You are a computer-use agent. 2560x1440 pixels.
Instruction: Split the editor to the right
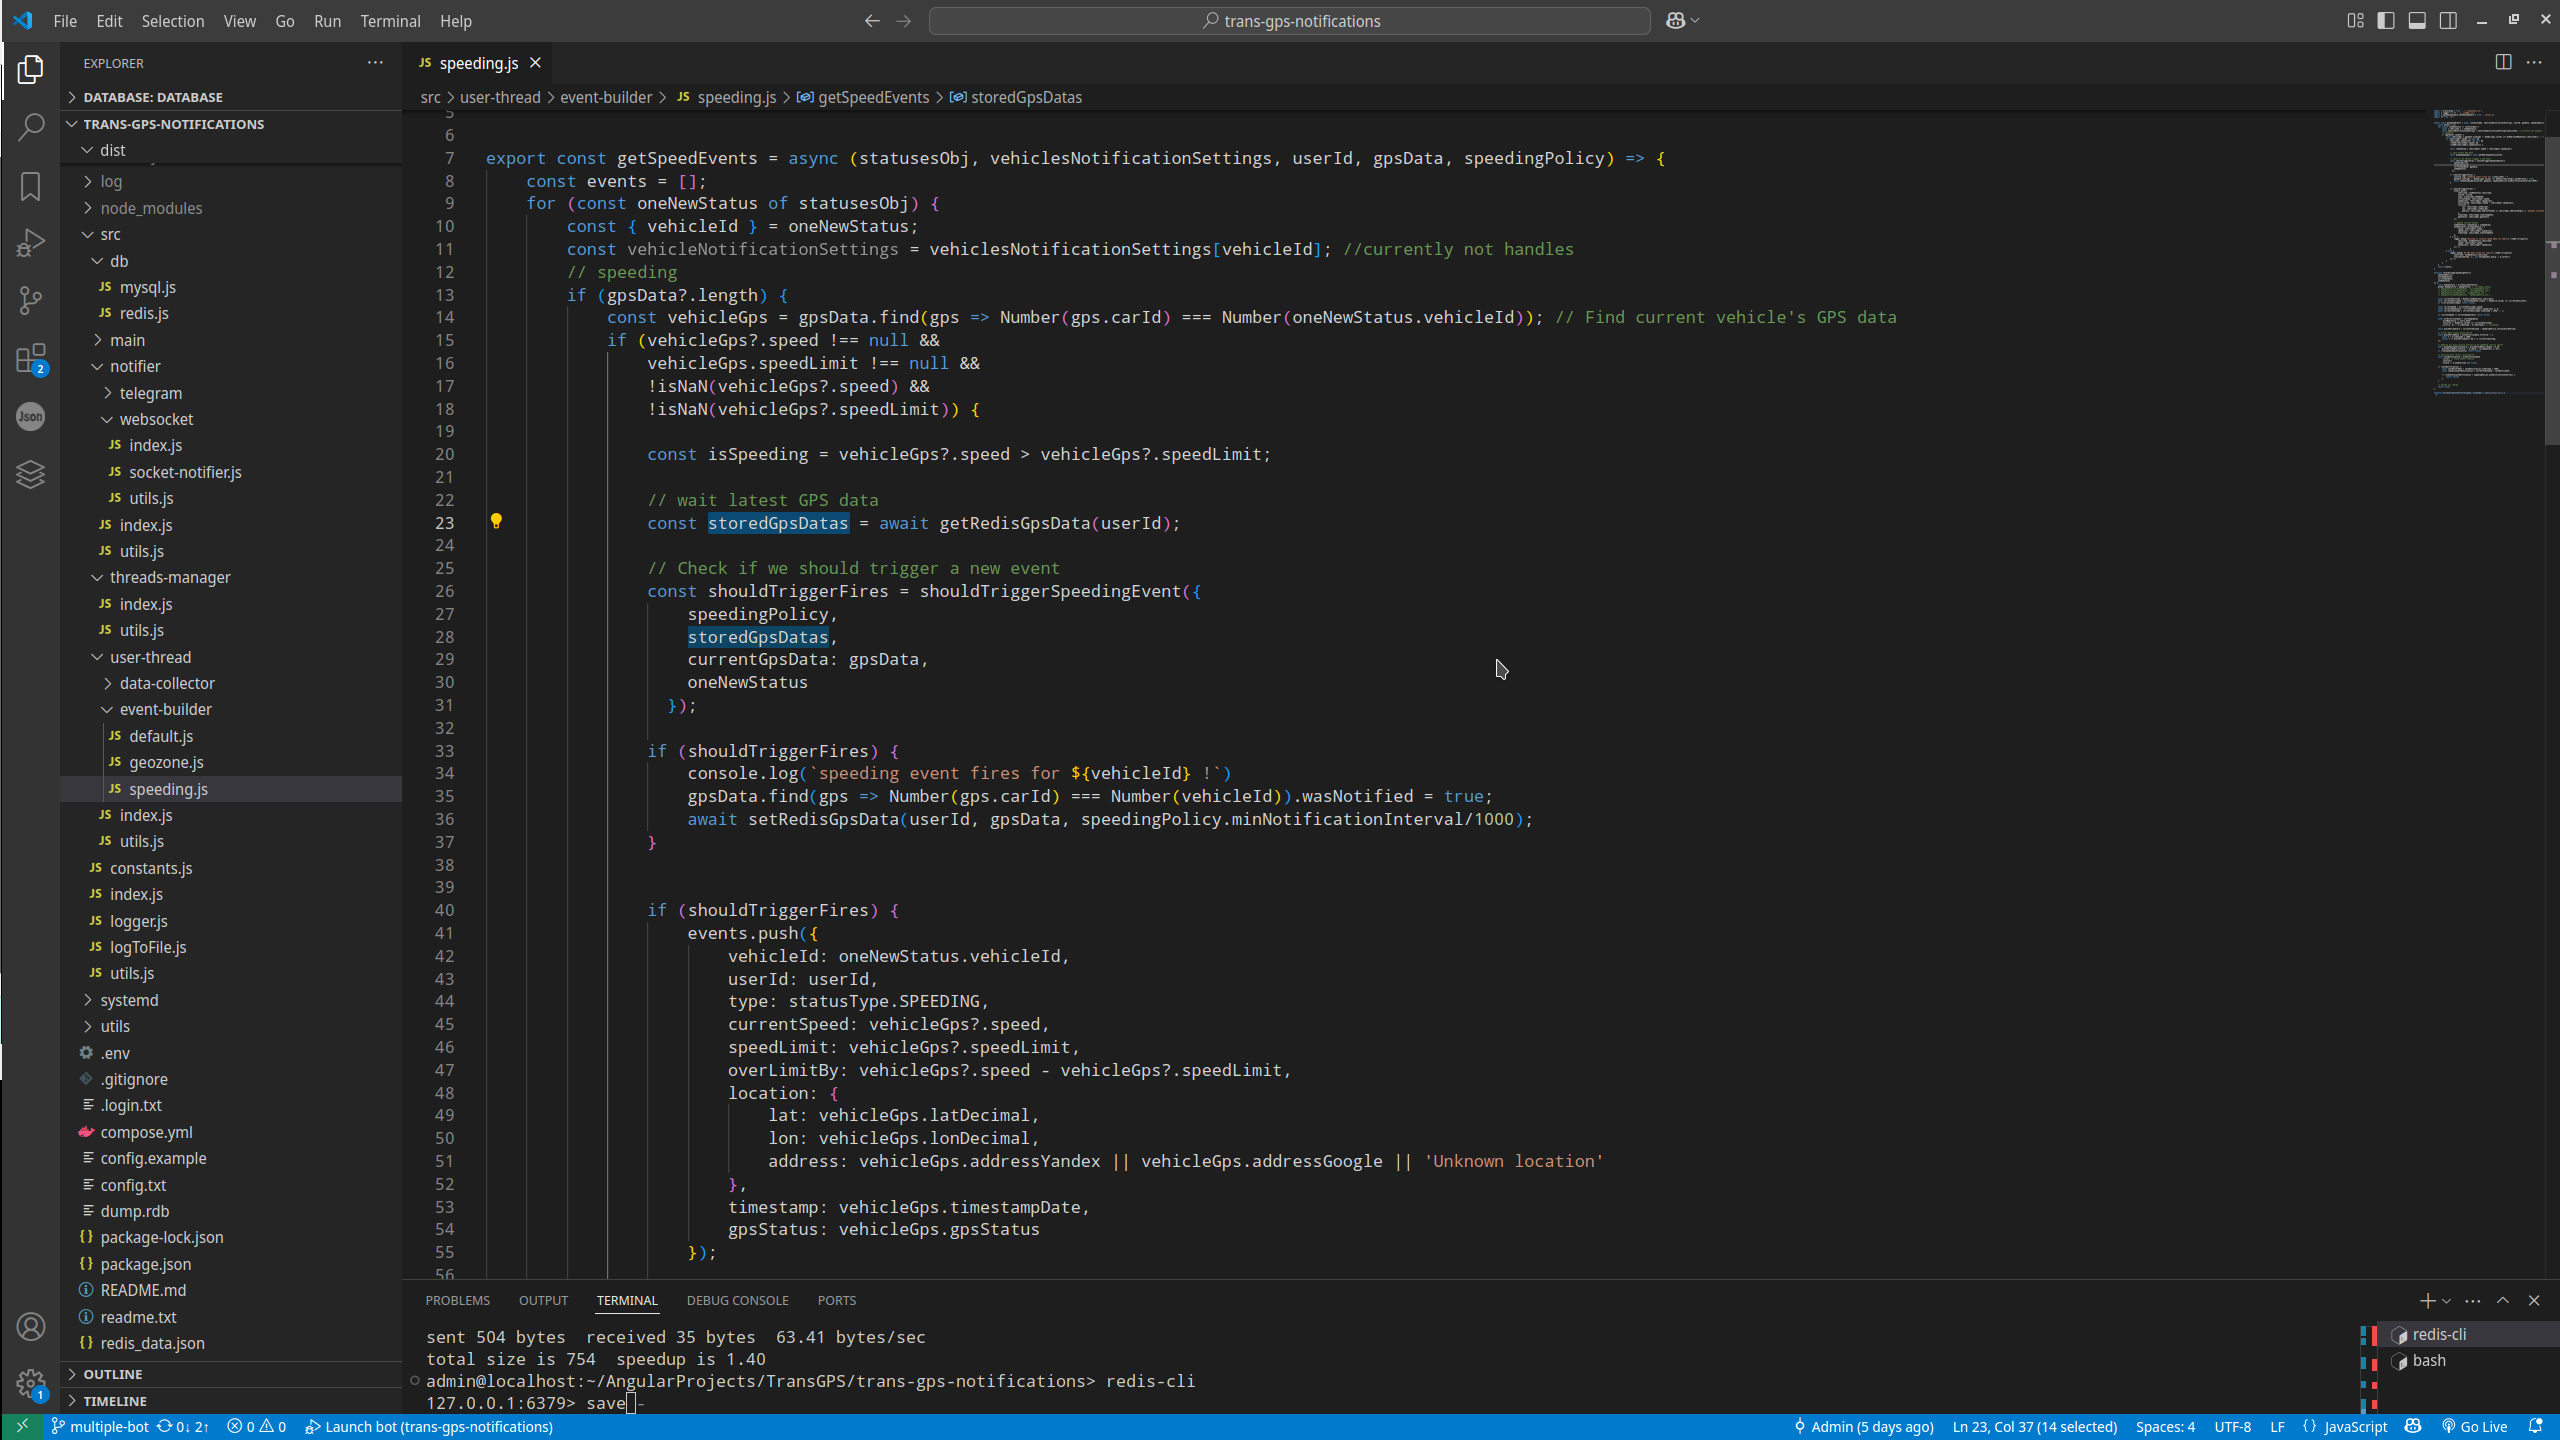coord(2503,62)
